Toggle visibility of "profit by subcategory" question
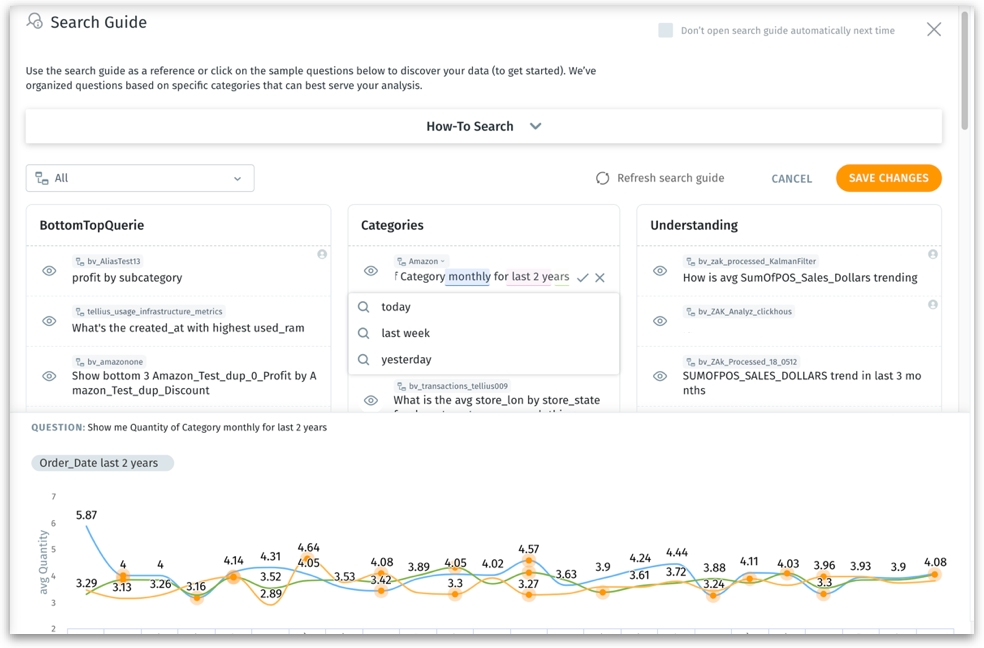Screen dimensions: 984x648 (x=49, y=271)
